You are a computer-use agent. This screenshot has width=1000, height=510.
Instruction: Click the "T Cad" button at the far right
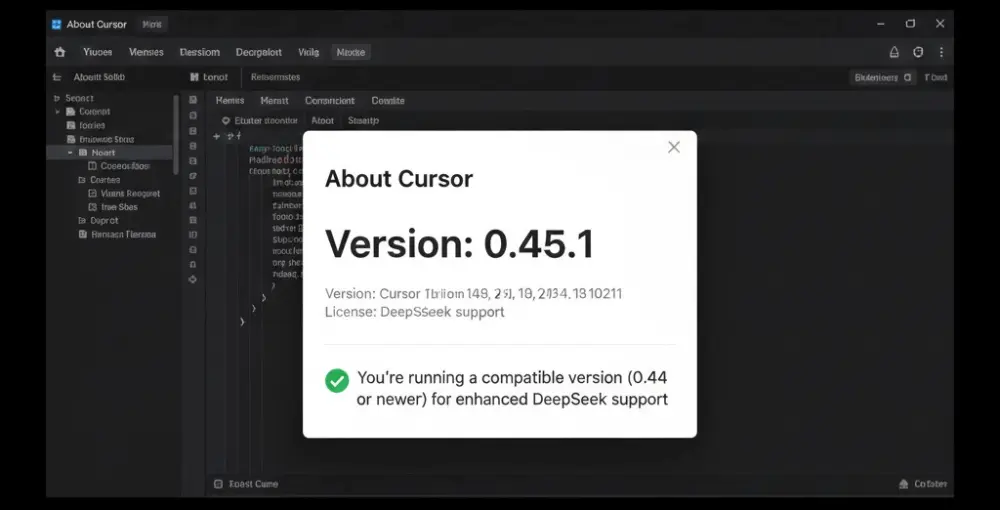click(936, 77)
